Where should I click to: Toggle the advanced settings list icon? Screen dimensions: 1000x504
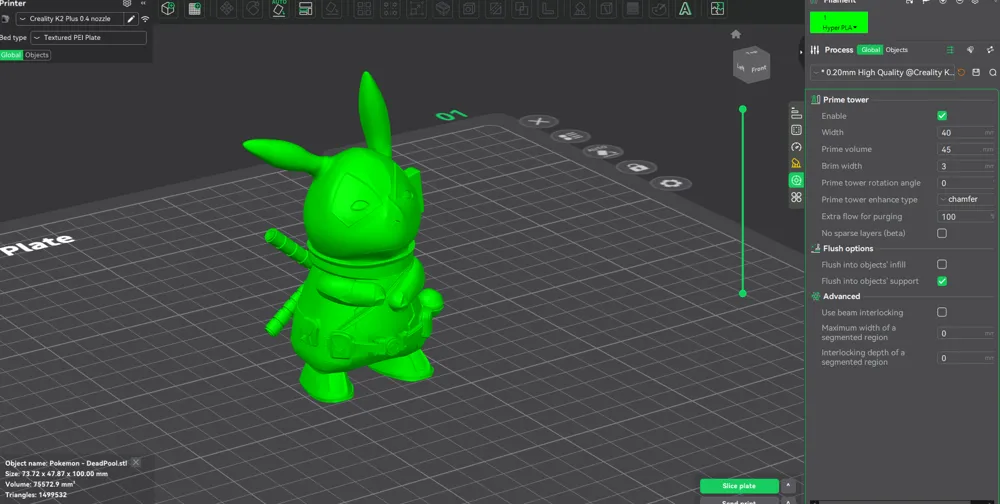[x=950, y=50]
